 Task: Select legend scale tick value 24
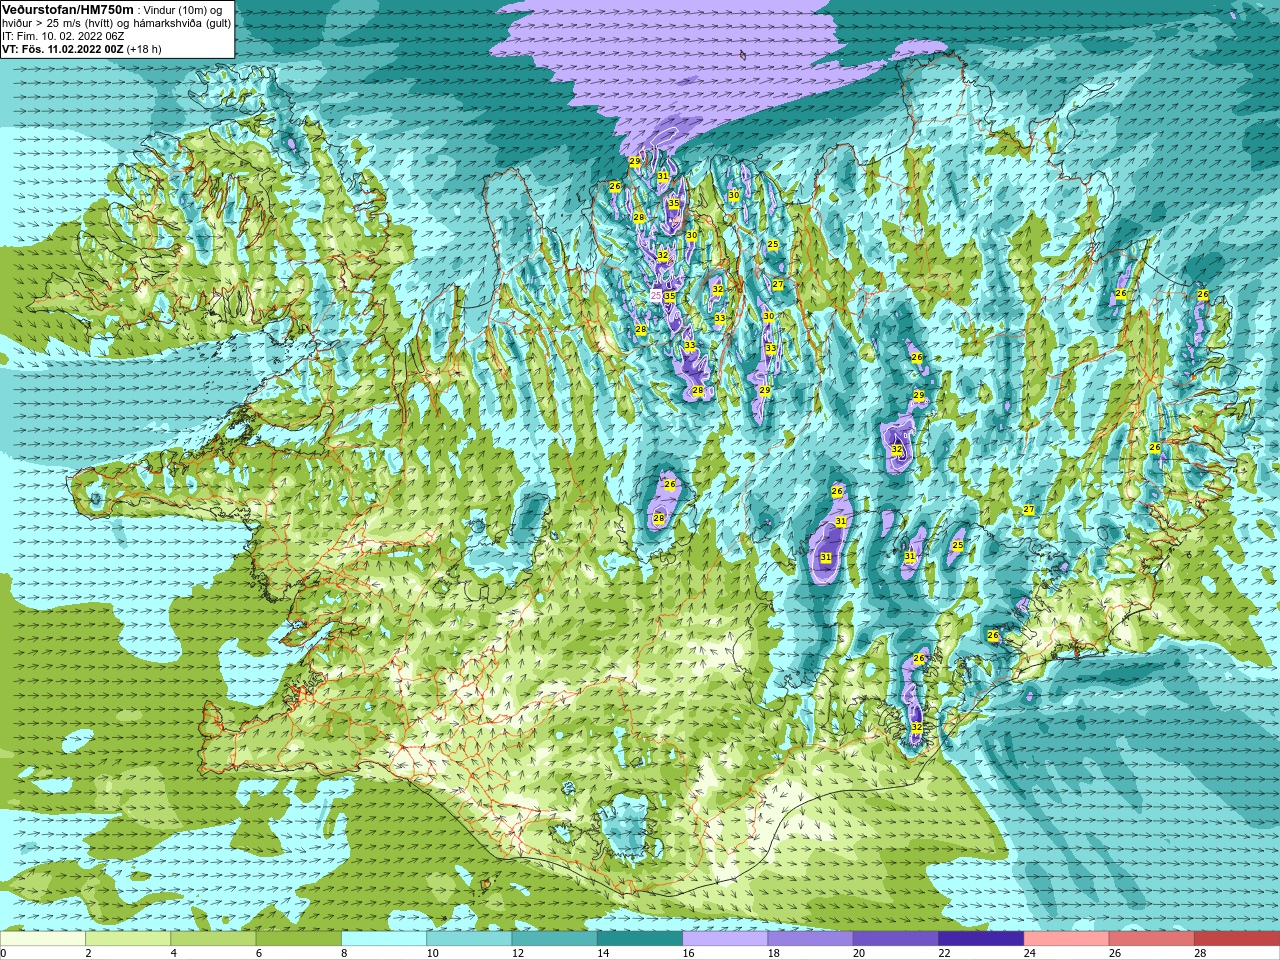(x=1030, y=954)
